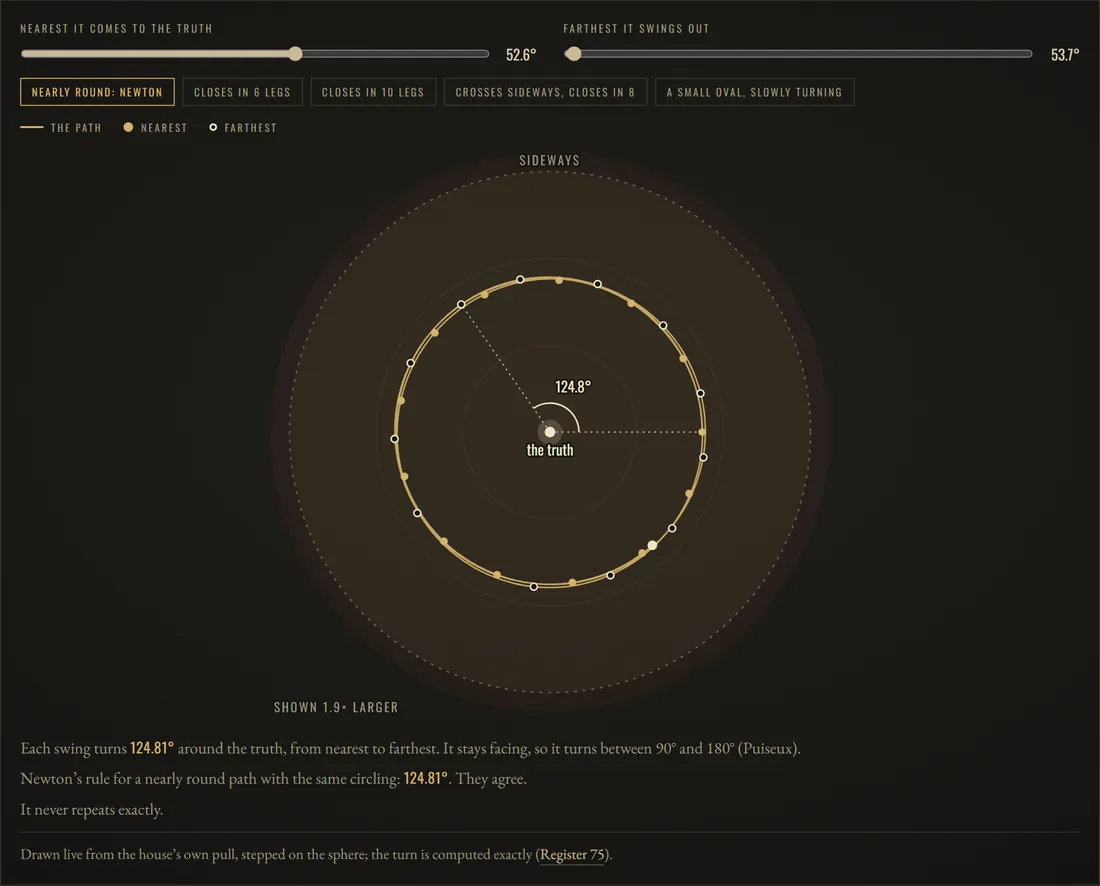1100x886 pixels.
Task: Click farthest marker at diagonal dotted line end
Action: [461, 304]
